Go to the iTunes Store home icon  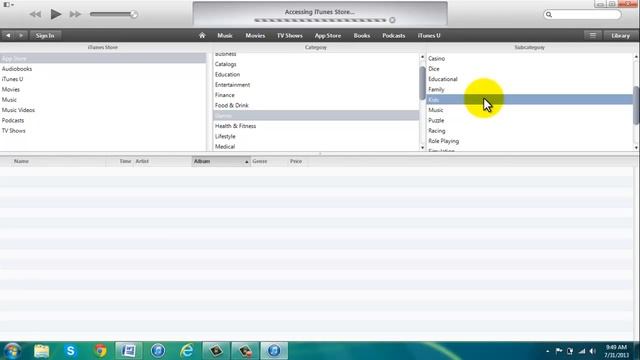(202, 36)
